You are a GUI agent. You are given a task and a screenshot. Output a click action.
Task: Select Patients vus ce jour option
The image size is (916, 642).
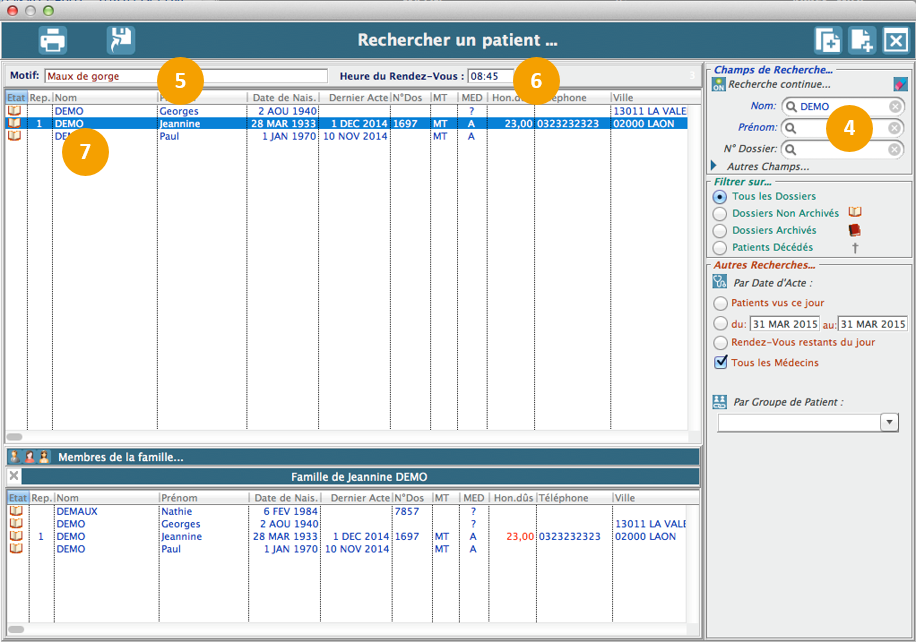point(720,303)
